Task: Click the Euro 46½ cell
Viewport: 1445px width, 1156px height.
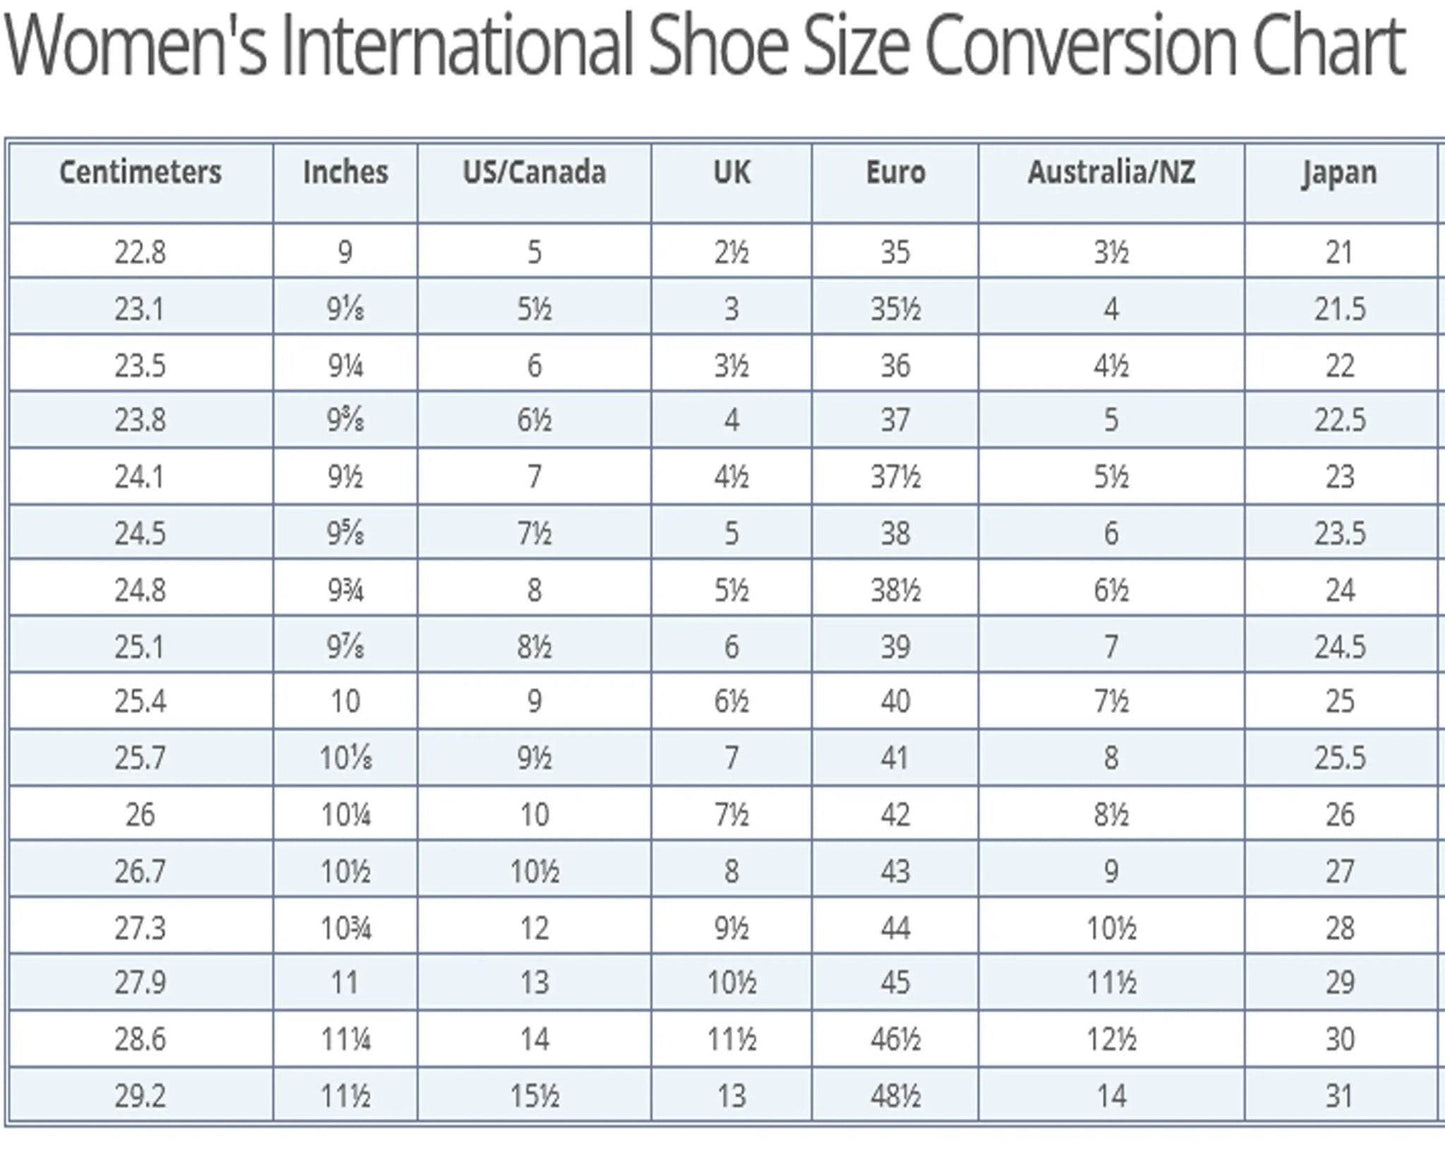Action: click(x=895, y=1040)
